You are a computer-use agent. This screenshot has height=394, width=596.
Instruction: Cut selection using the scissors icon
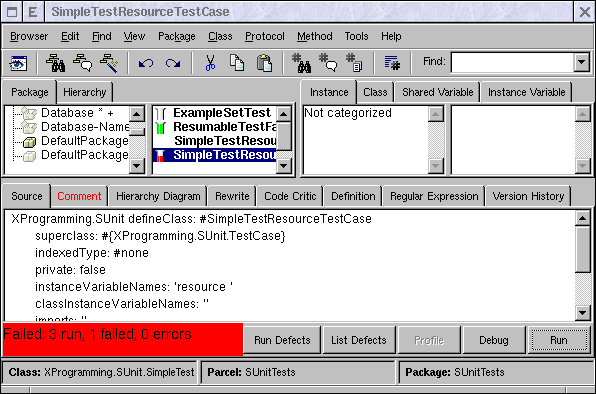click(x=210, y=63)
